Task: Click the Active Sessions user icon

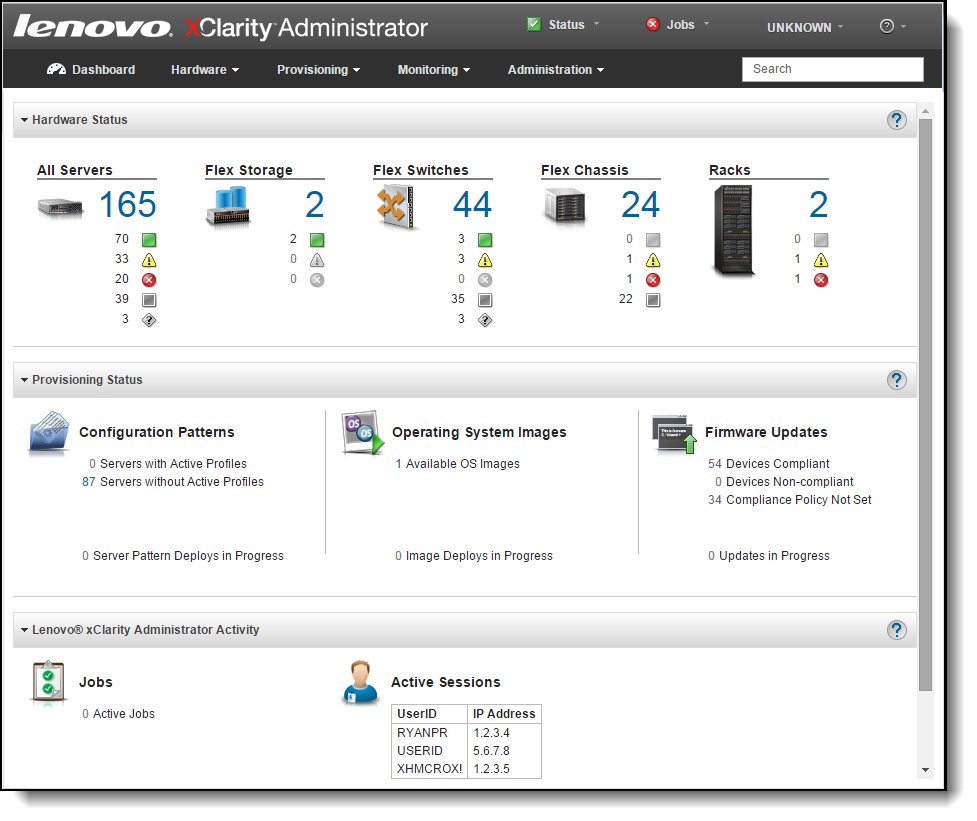Action: [361, 682]
